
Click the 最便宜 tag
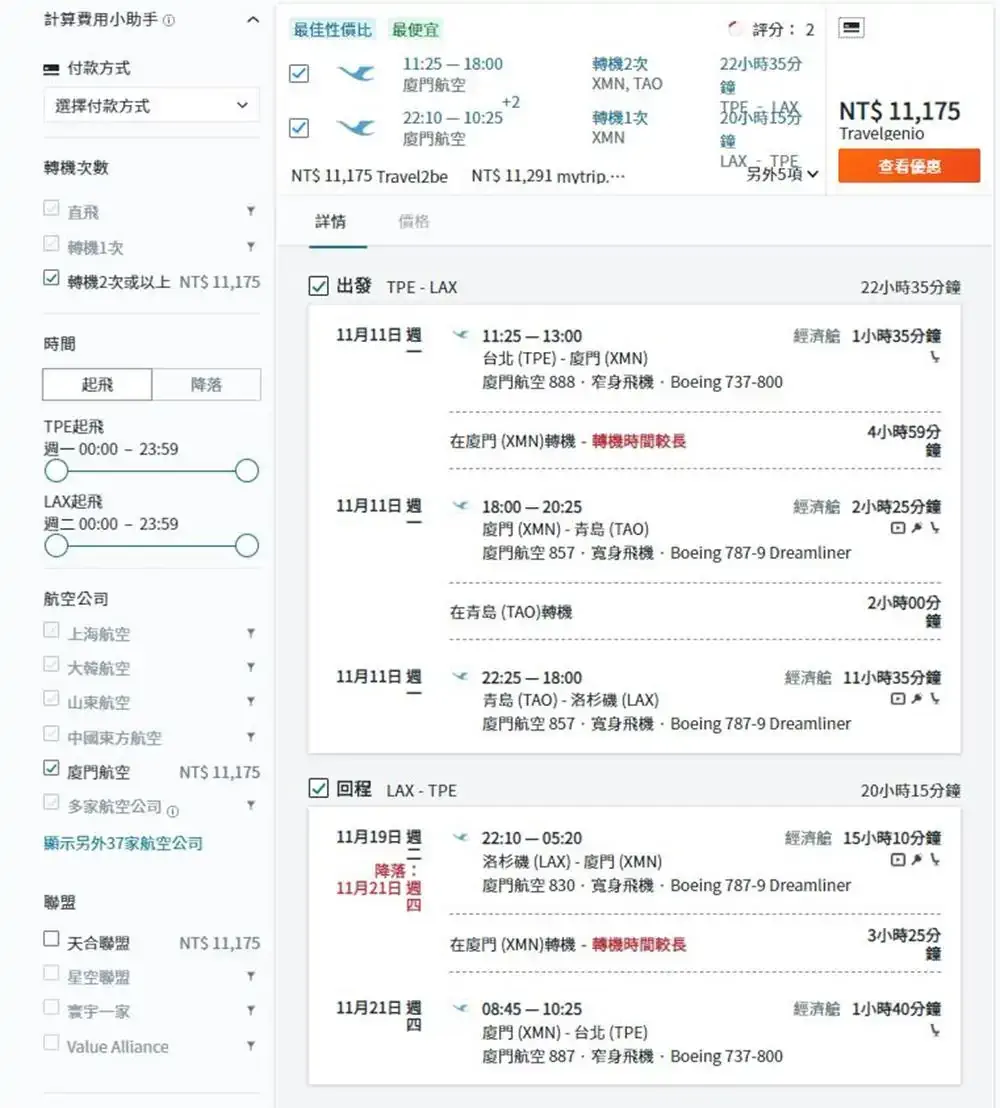[x=416, y=30]
